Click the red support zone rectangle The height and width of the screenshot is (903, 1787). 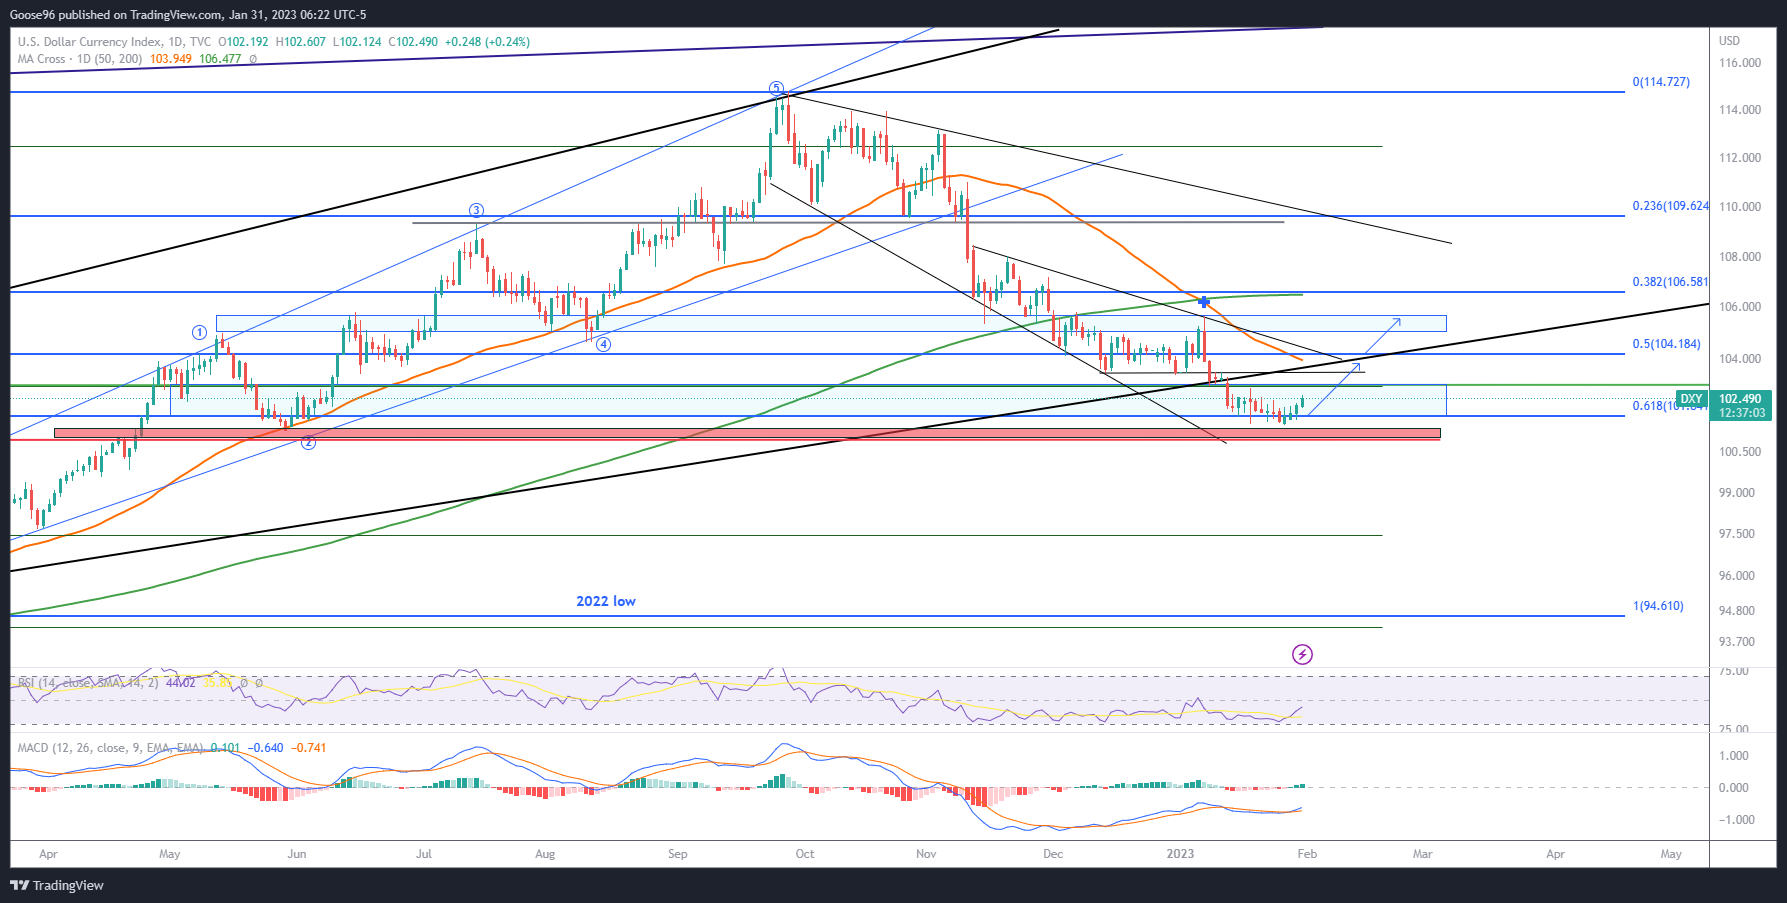pyautogui.click(x=747, y=434)
